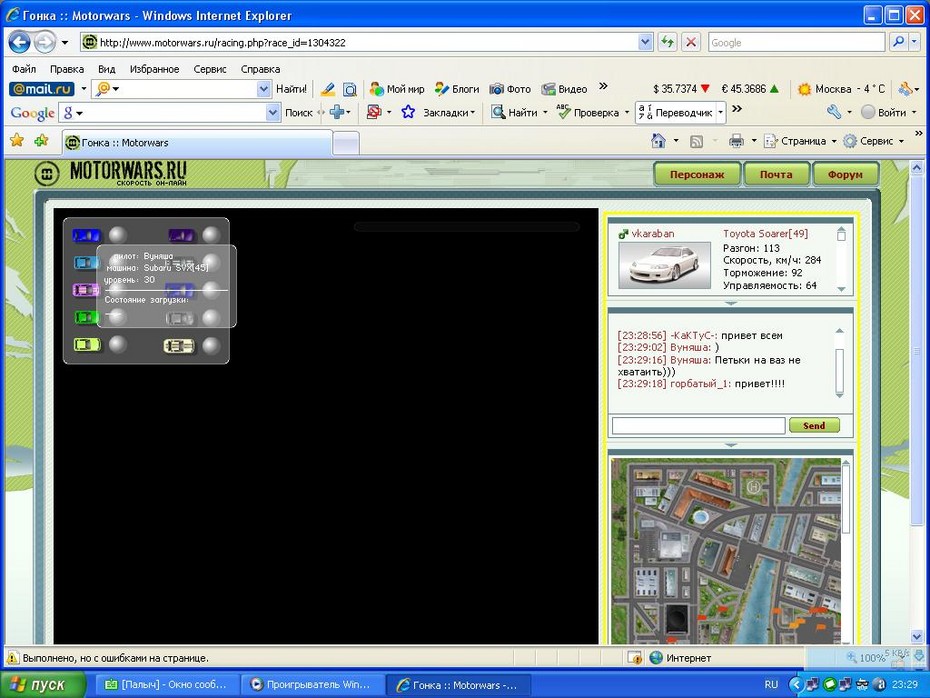Open the Избранное menu
930x698 pixels.
154,69
